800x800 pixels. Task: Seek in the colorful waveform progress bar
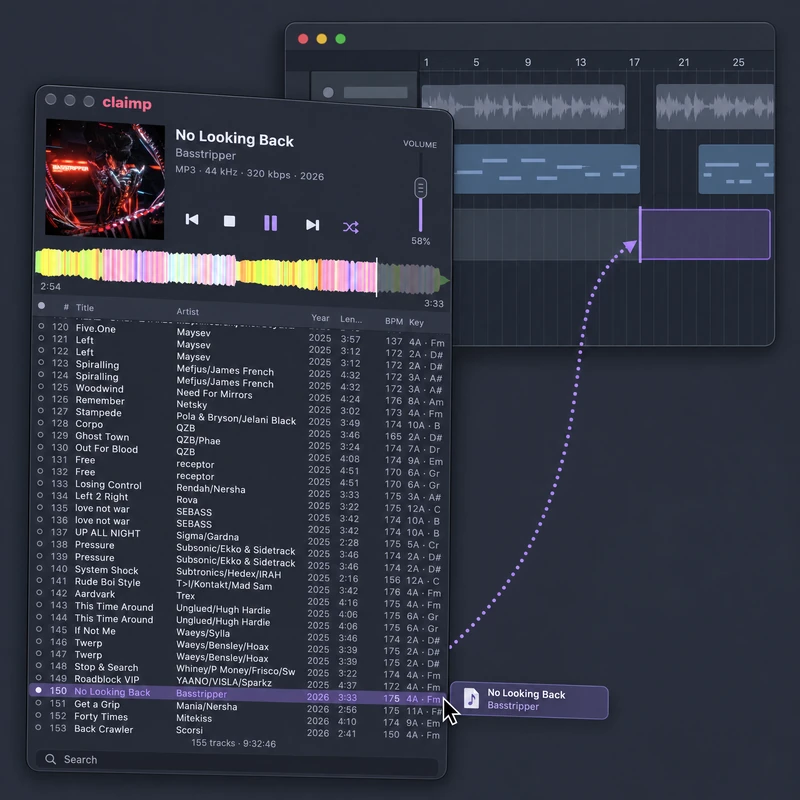(240, 271)
